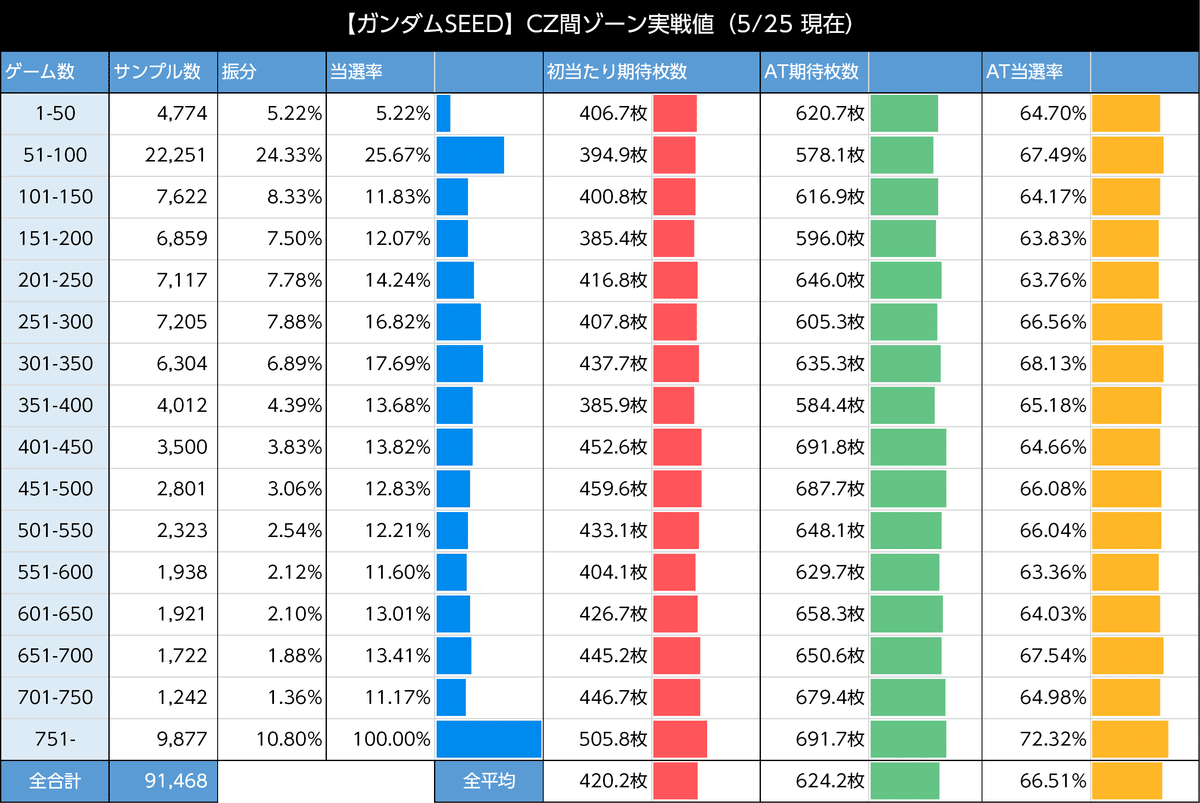
Task: Select the 当選率 header cell
Action: coord(380,71)
